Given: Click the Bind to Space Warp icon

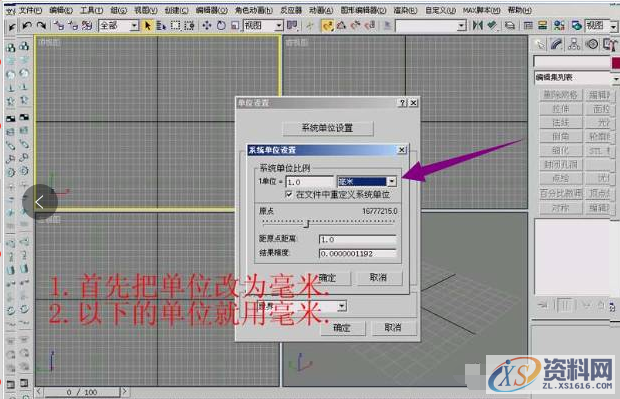Looking at the screenshot, I should [87, 26].
